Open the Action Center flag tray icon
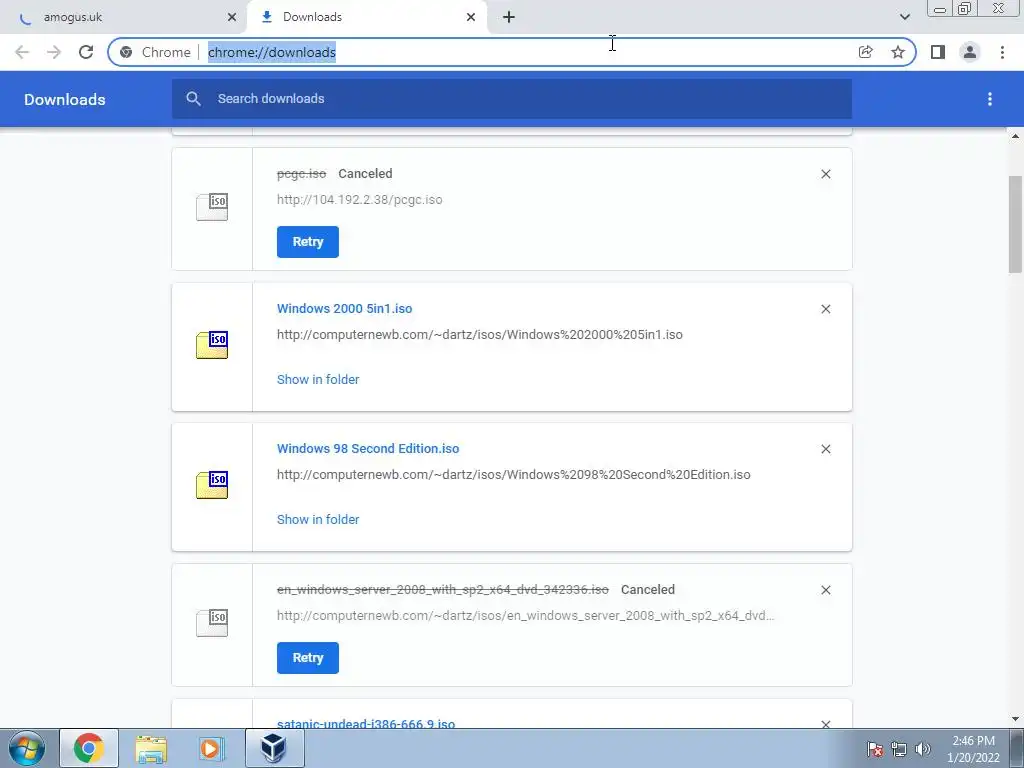The image size is (1024, 768). (874, 749)
